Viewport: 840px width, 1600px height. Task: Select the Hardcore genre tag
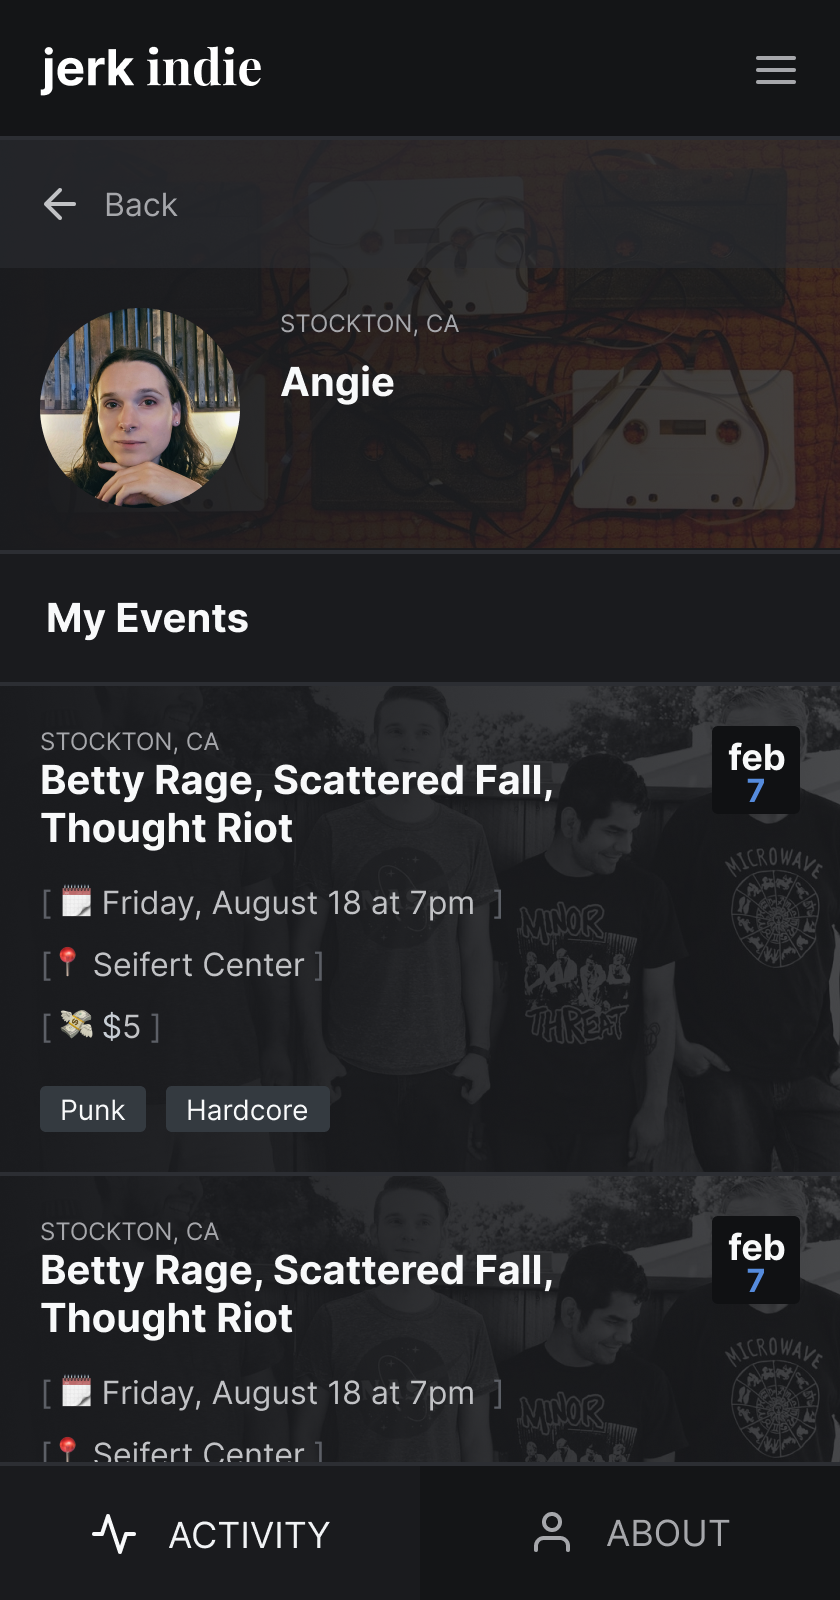(247, 1110)
